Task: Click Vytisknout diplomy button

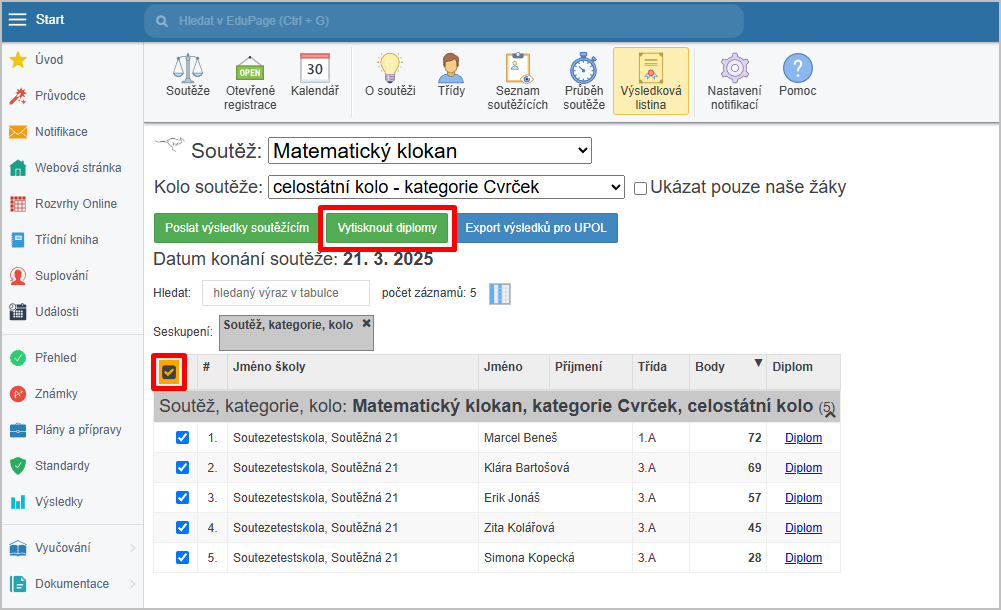Action: (388, 228)
